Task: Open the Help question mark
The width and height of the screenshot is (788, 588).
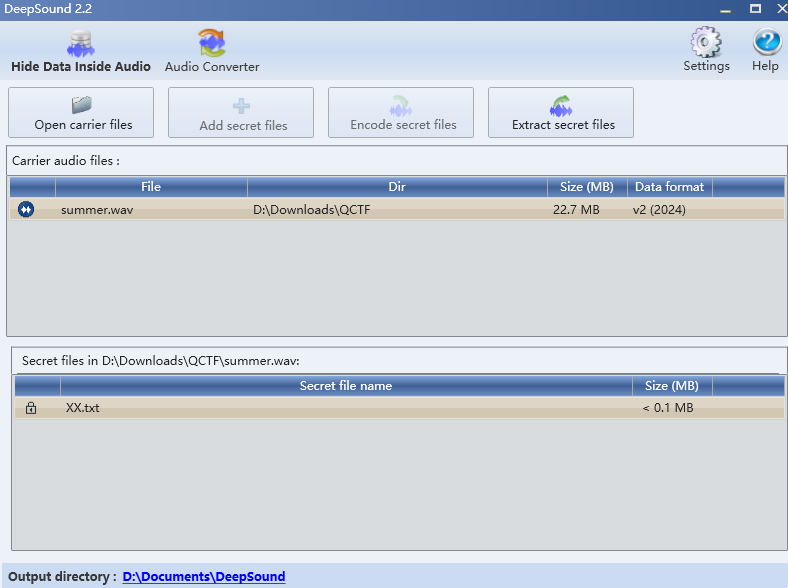Action: 765,50
